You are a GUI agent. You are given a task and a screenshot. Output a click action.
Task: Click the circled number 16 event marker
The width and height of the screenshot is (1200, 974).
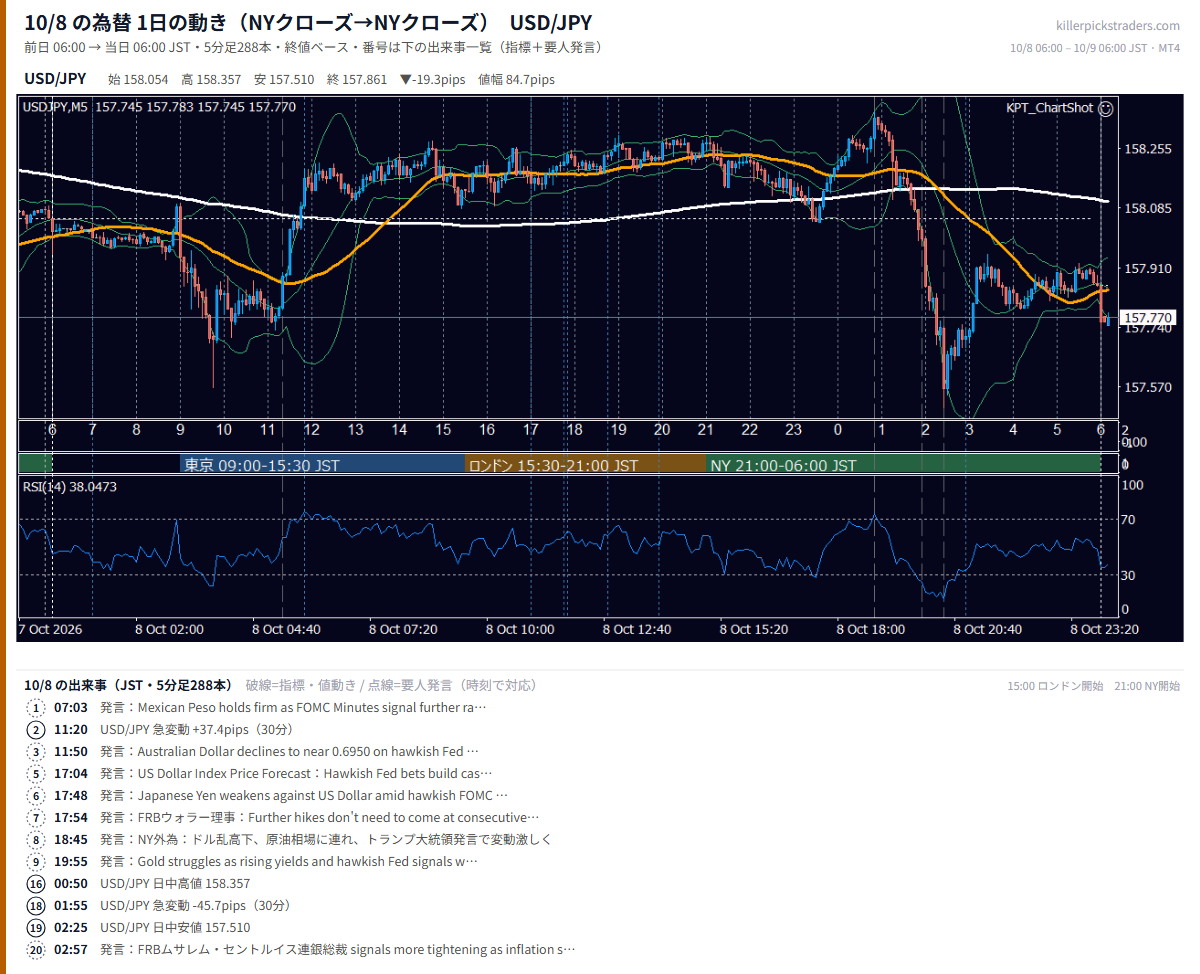point(36,883)
